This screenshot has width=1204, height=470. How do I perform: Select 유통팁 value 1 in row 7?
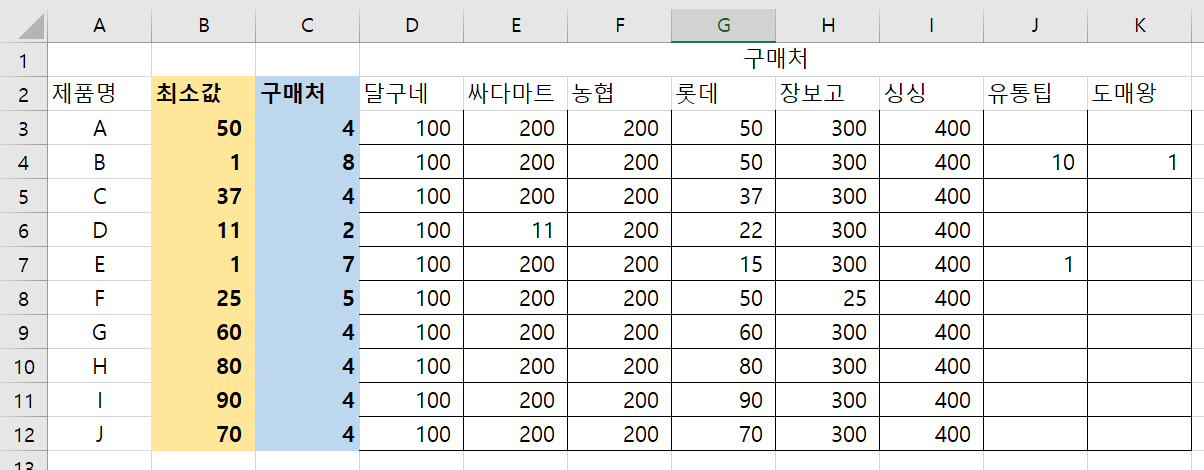pos(1035,264)
